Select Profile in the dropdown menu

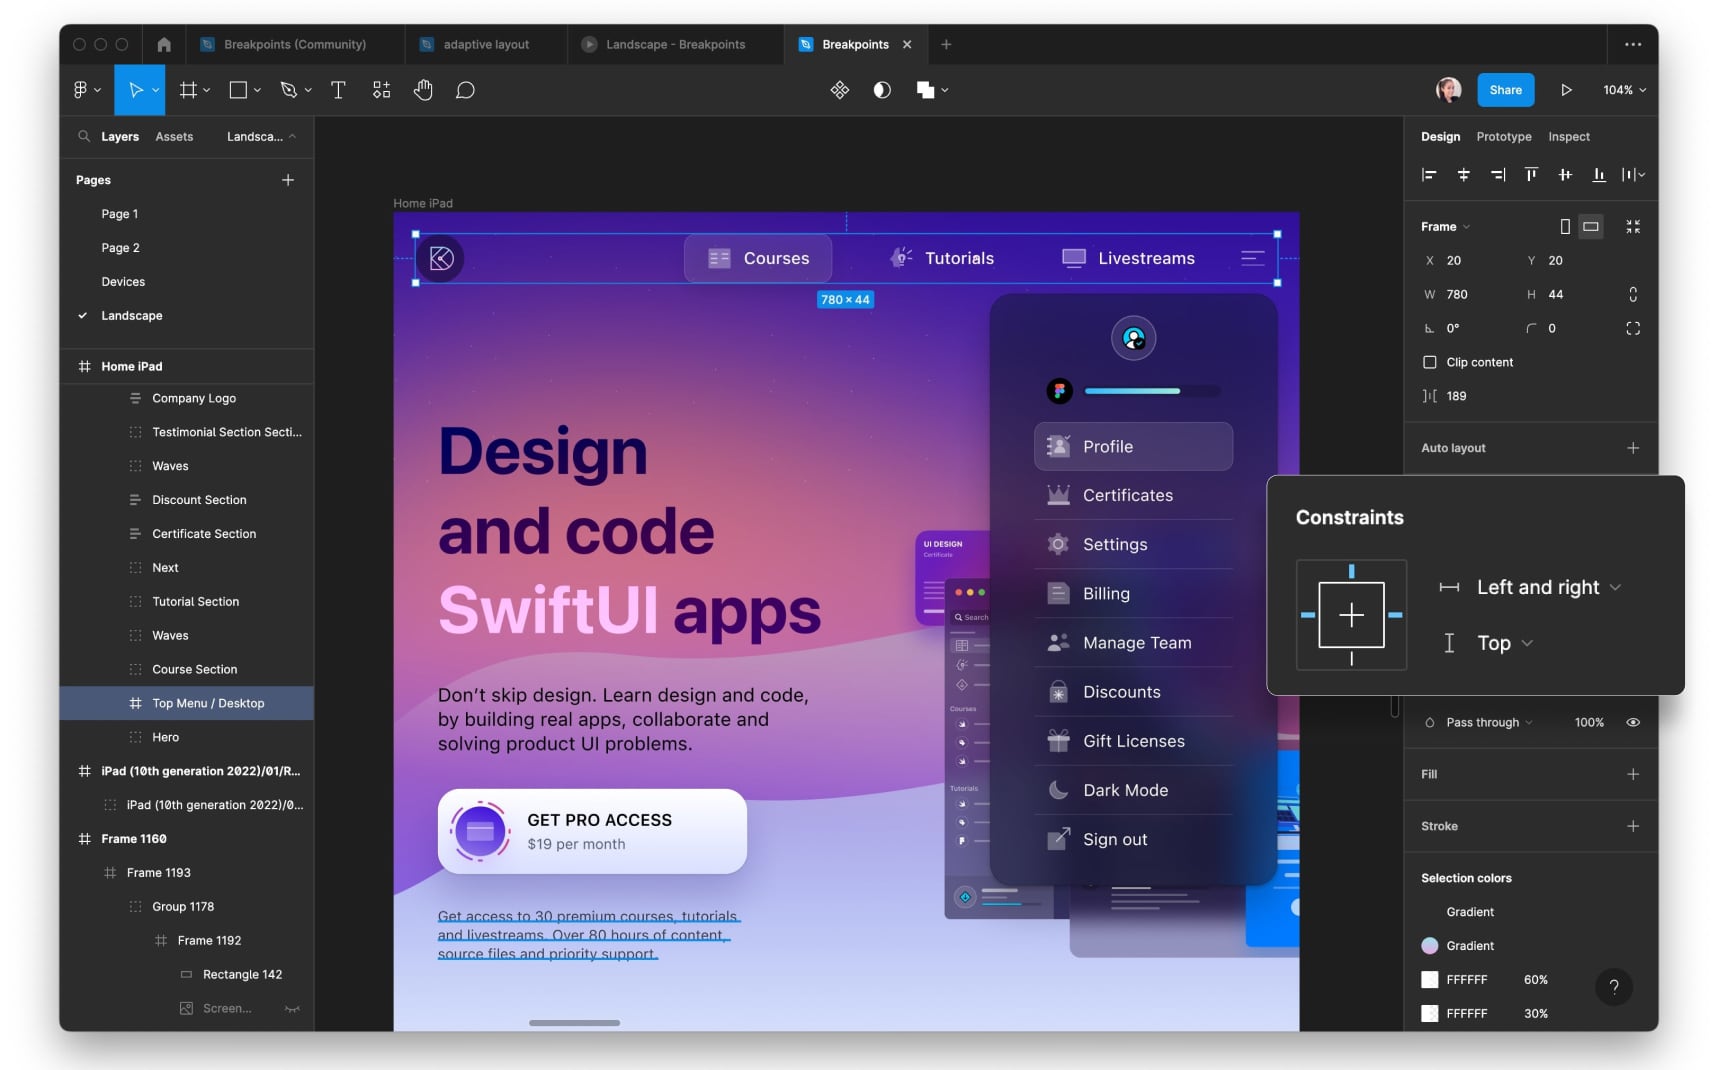(x=1133, y=446)
